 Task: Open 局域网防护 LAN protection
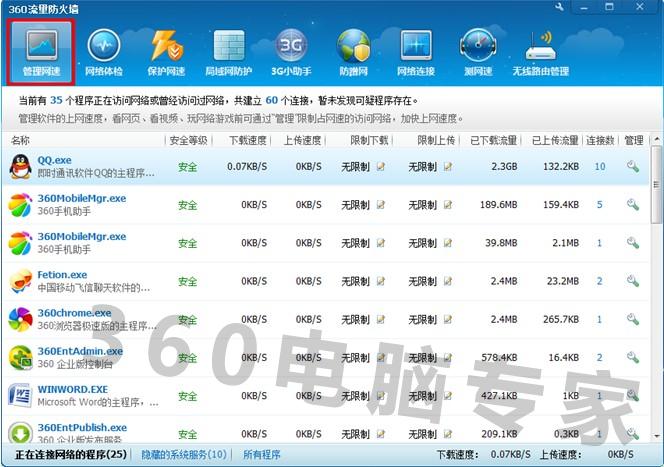point(229,53)
